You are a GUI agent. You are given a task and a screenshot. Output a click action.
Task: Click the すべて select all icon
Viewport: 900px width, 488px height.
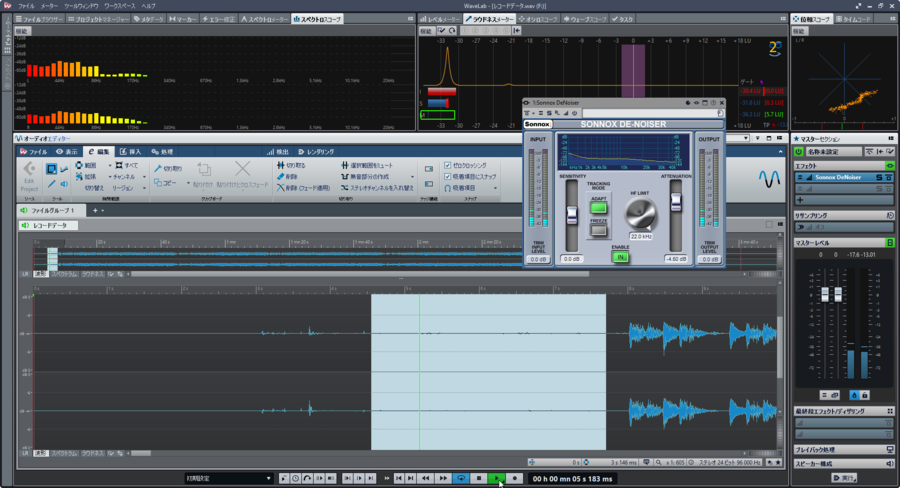tap(119, 165)
